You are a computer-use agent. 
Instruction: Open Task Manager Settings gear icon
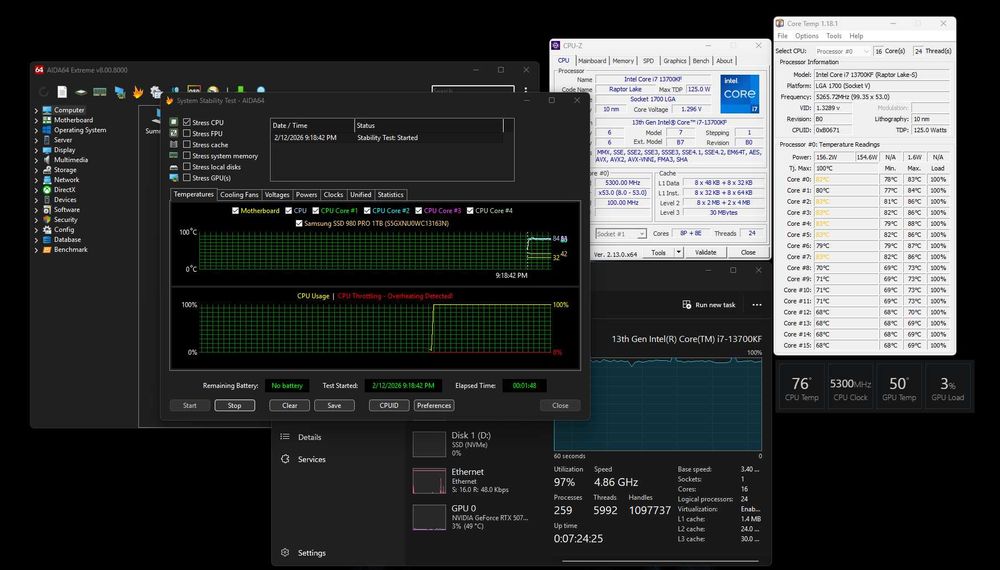click(285, 553)
